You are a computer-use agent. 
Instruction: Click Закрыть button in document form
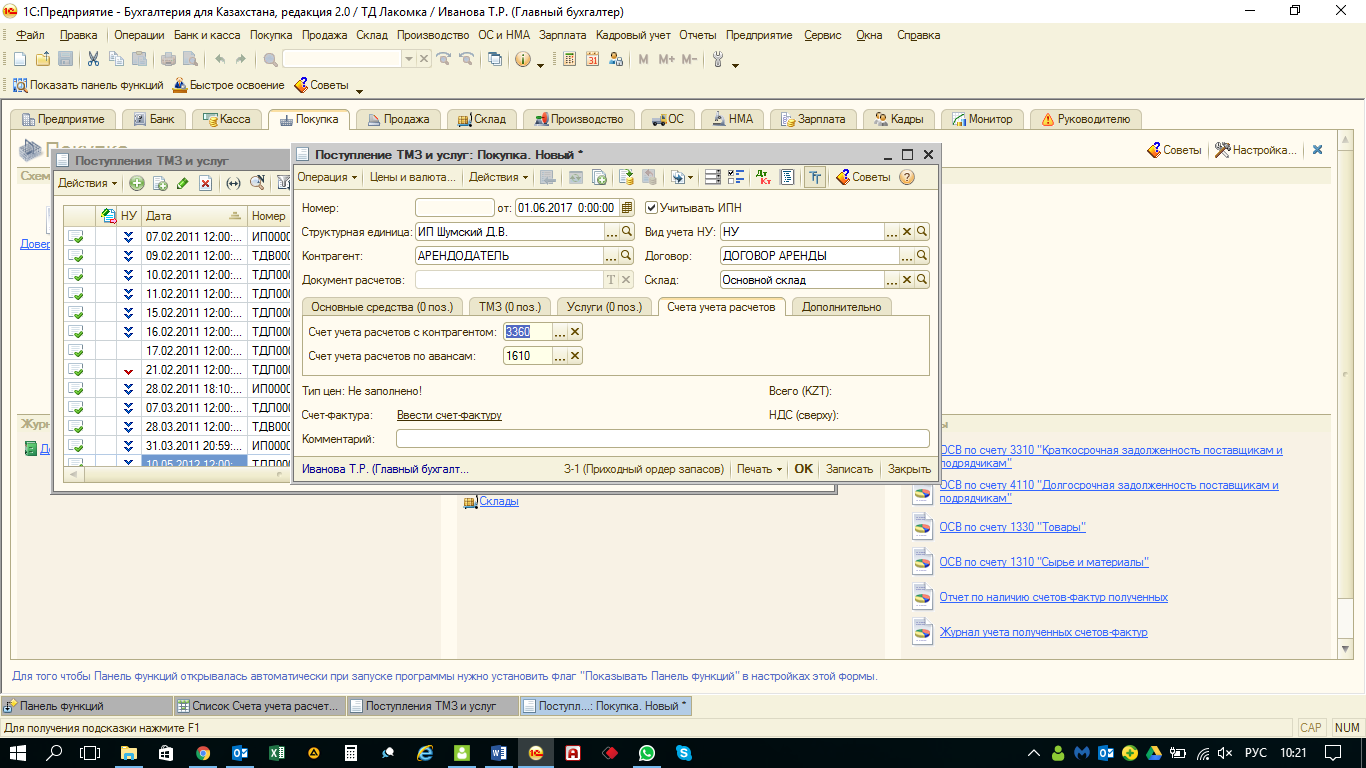(909, 469)
